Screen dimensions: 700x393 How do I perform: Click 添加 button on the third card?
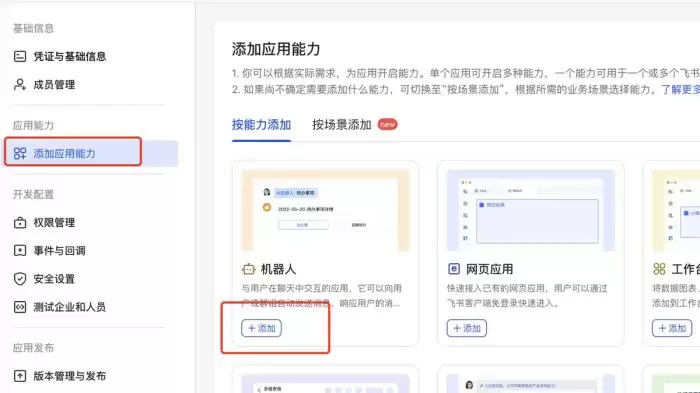672,328
